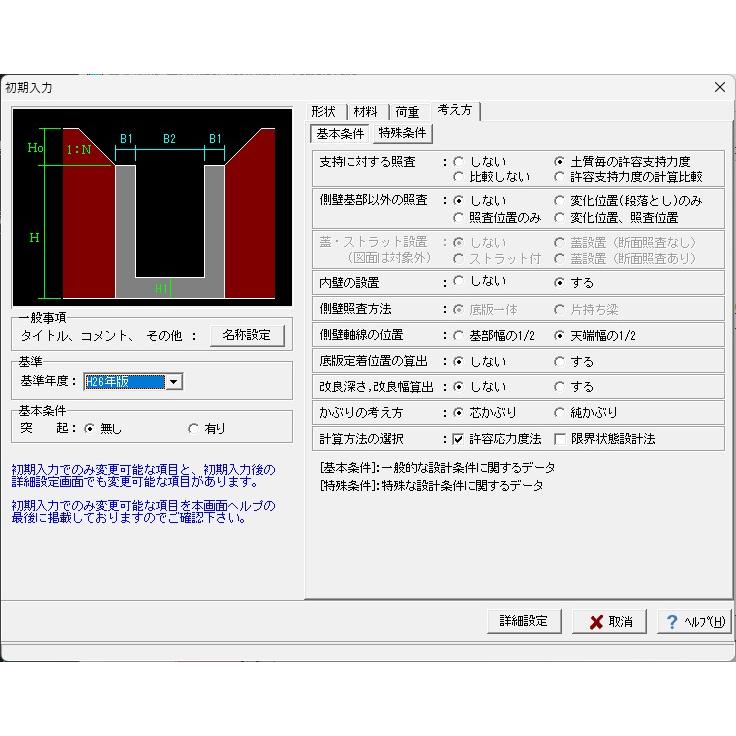Switch to the 特殊条件 sub-tab
Viewport: 736px width, 736px height.
pyautogui.click(x=402, y=133)
